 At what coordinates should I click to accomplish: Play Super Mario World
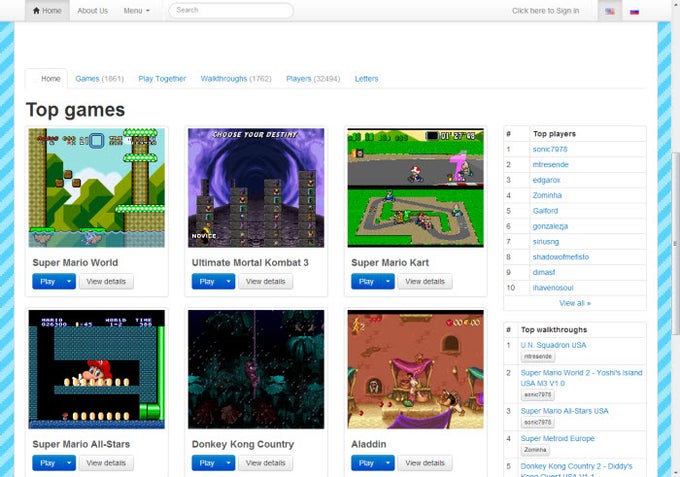(47, 281)
